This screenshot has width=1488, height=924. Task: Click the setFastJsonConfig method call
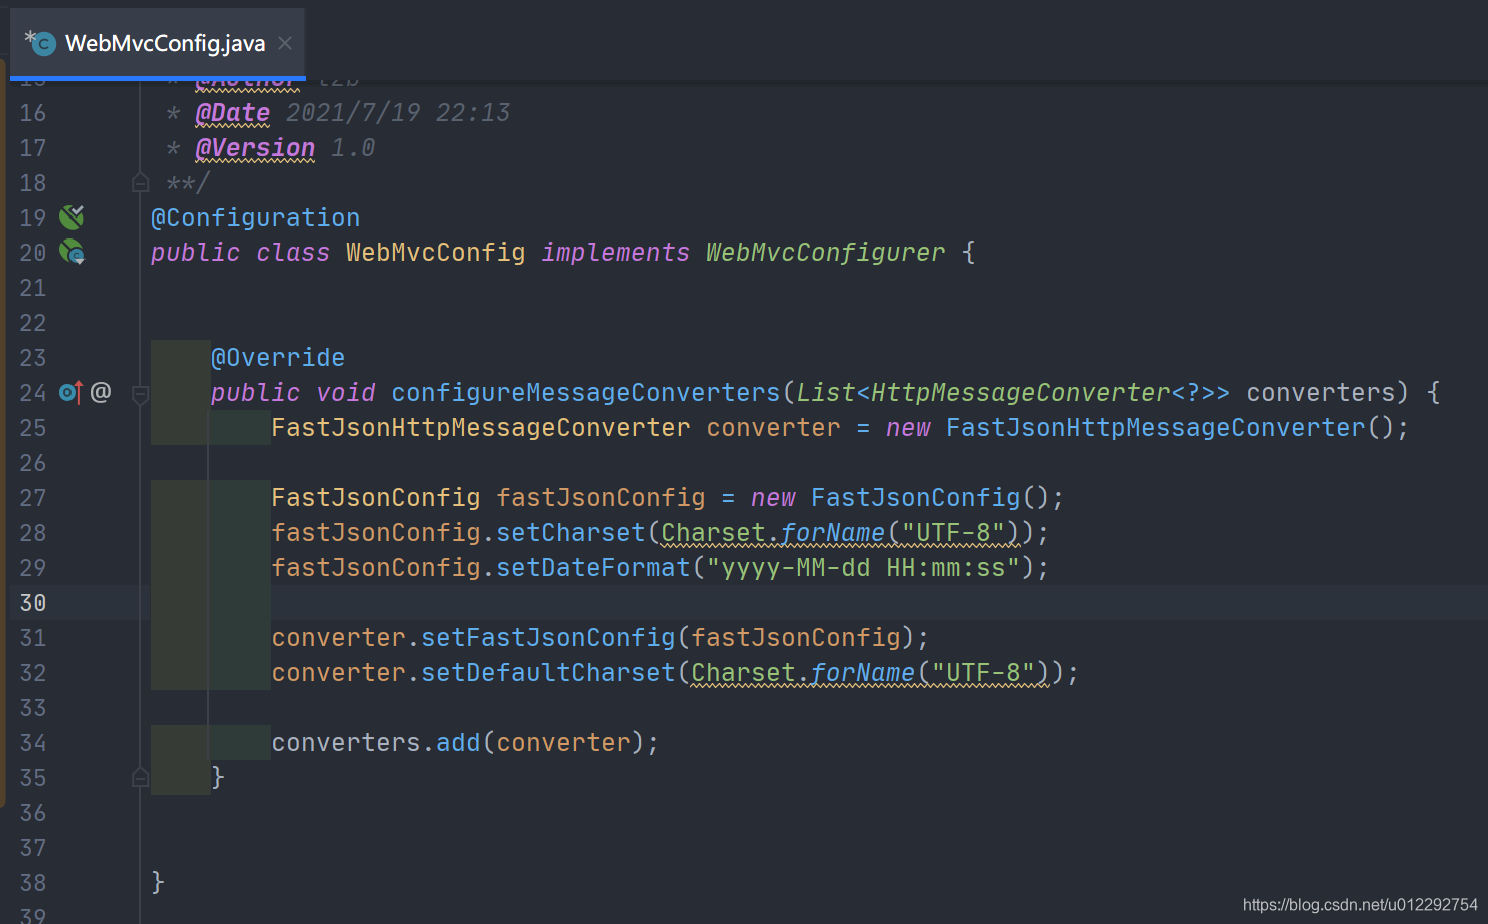coord(548,637)
